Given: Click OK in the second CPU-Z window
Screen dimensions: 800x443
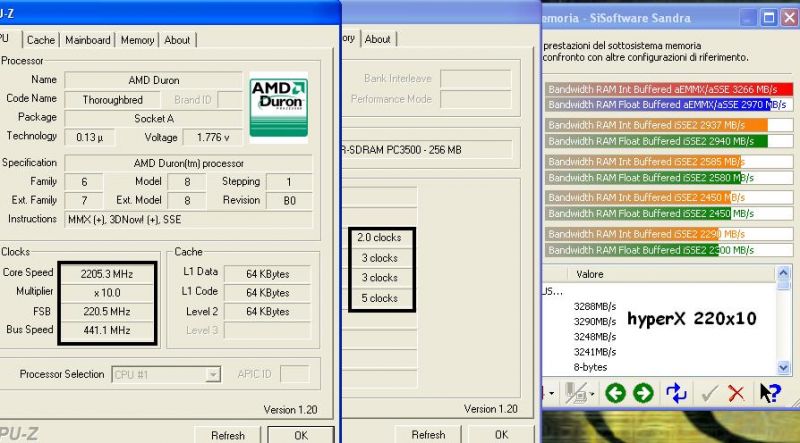Looking at the screenshot, I should coord(501,435).
